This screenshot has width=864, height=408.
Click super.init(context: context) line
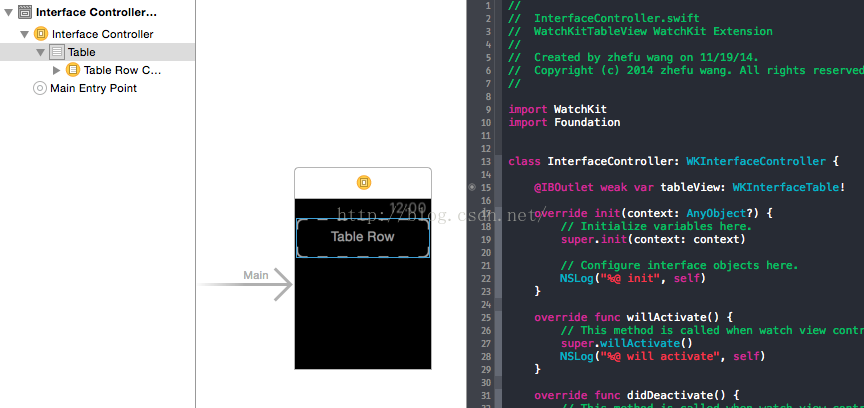point(654,239)
